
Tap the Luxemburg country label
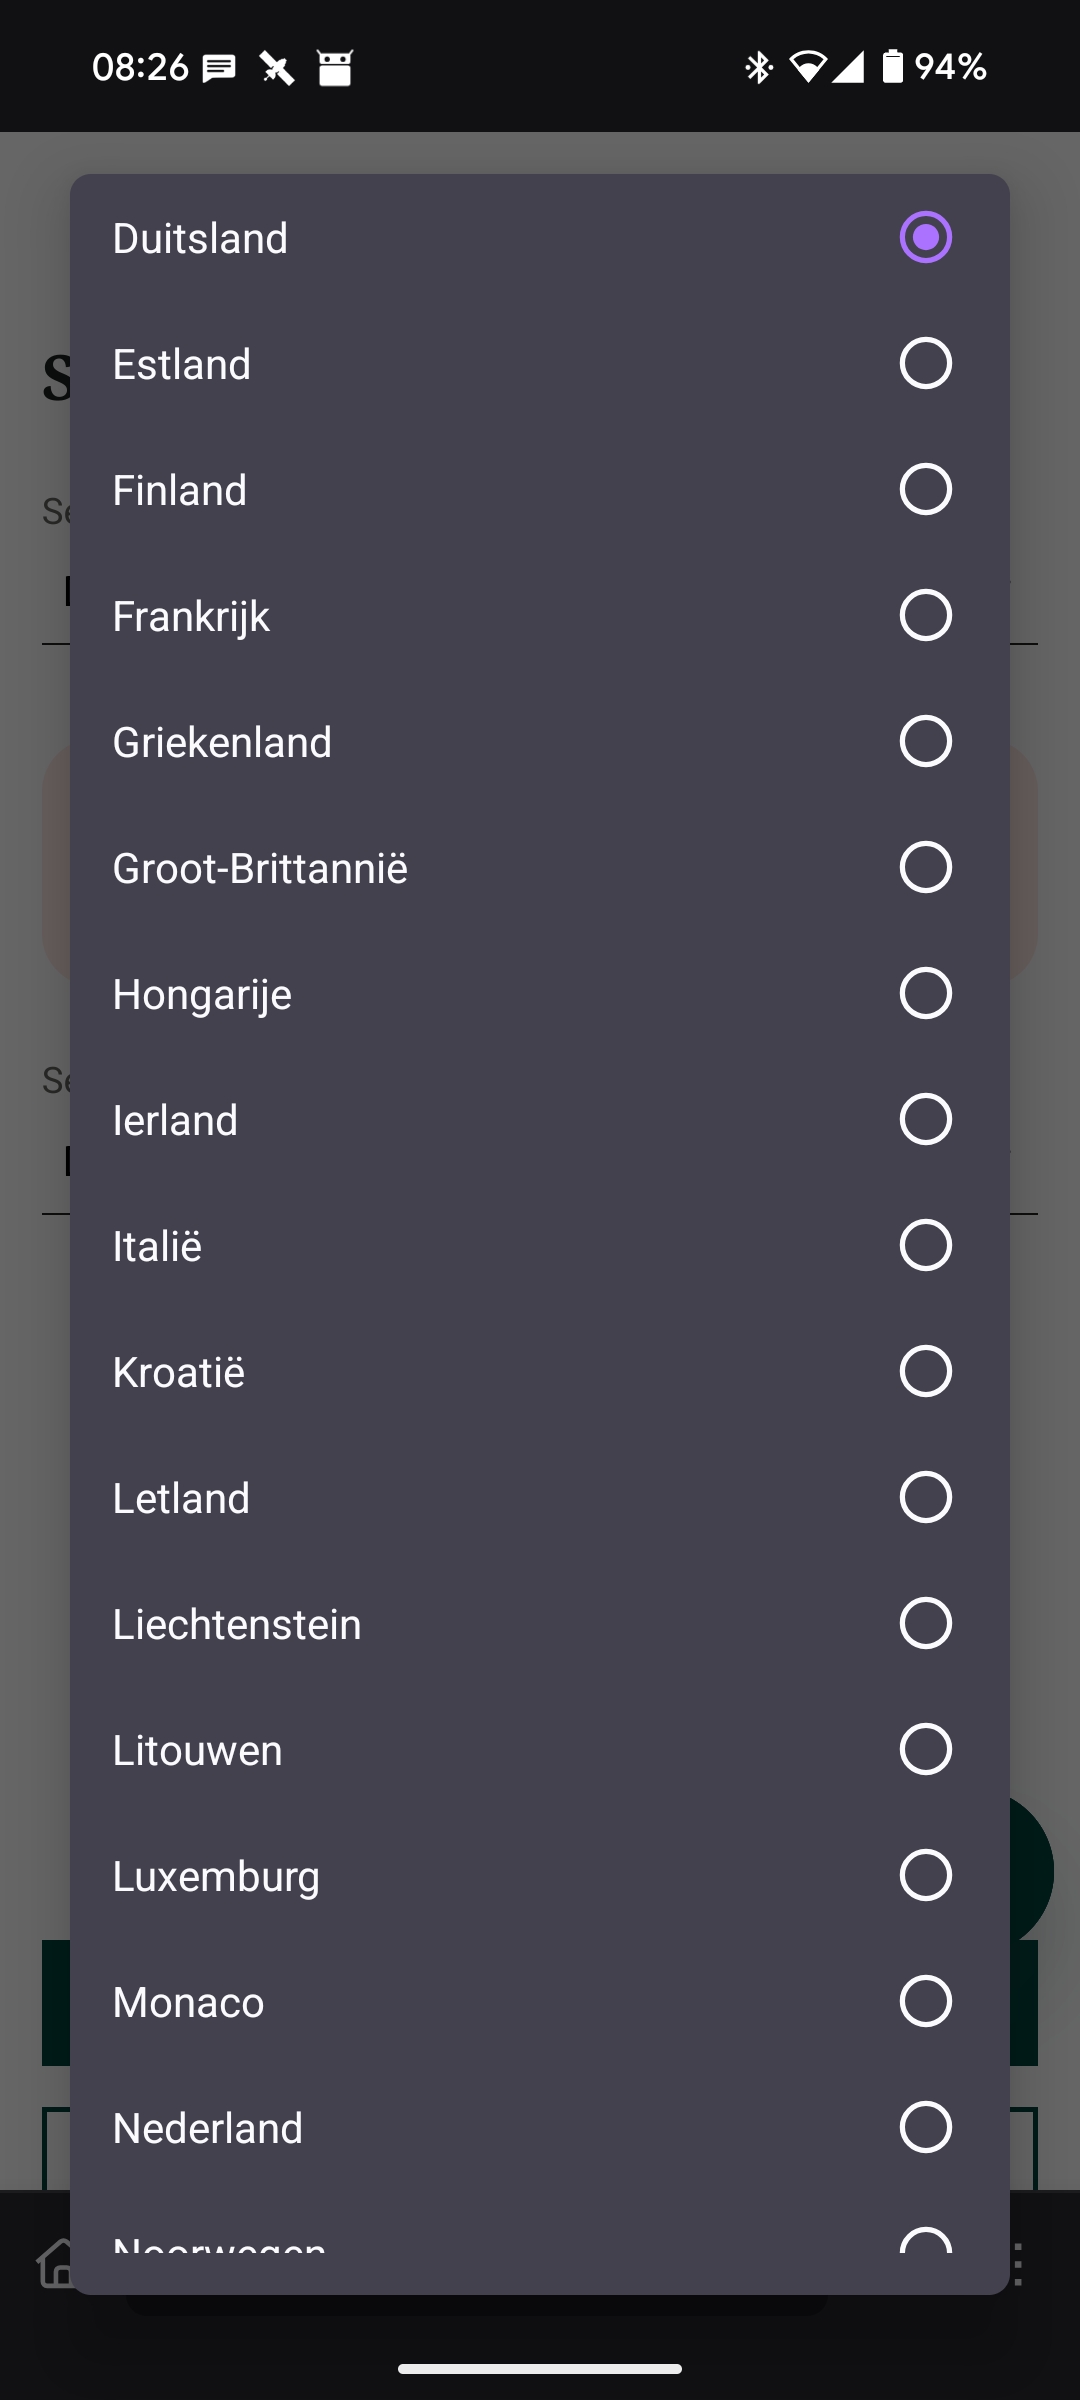coord(216,1876)
